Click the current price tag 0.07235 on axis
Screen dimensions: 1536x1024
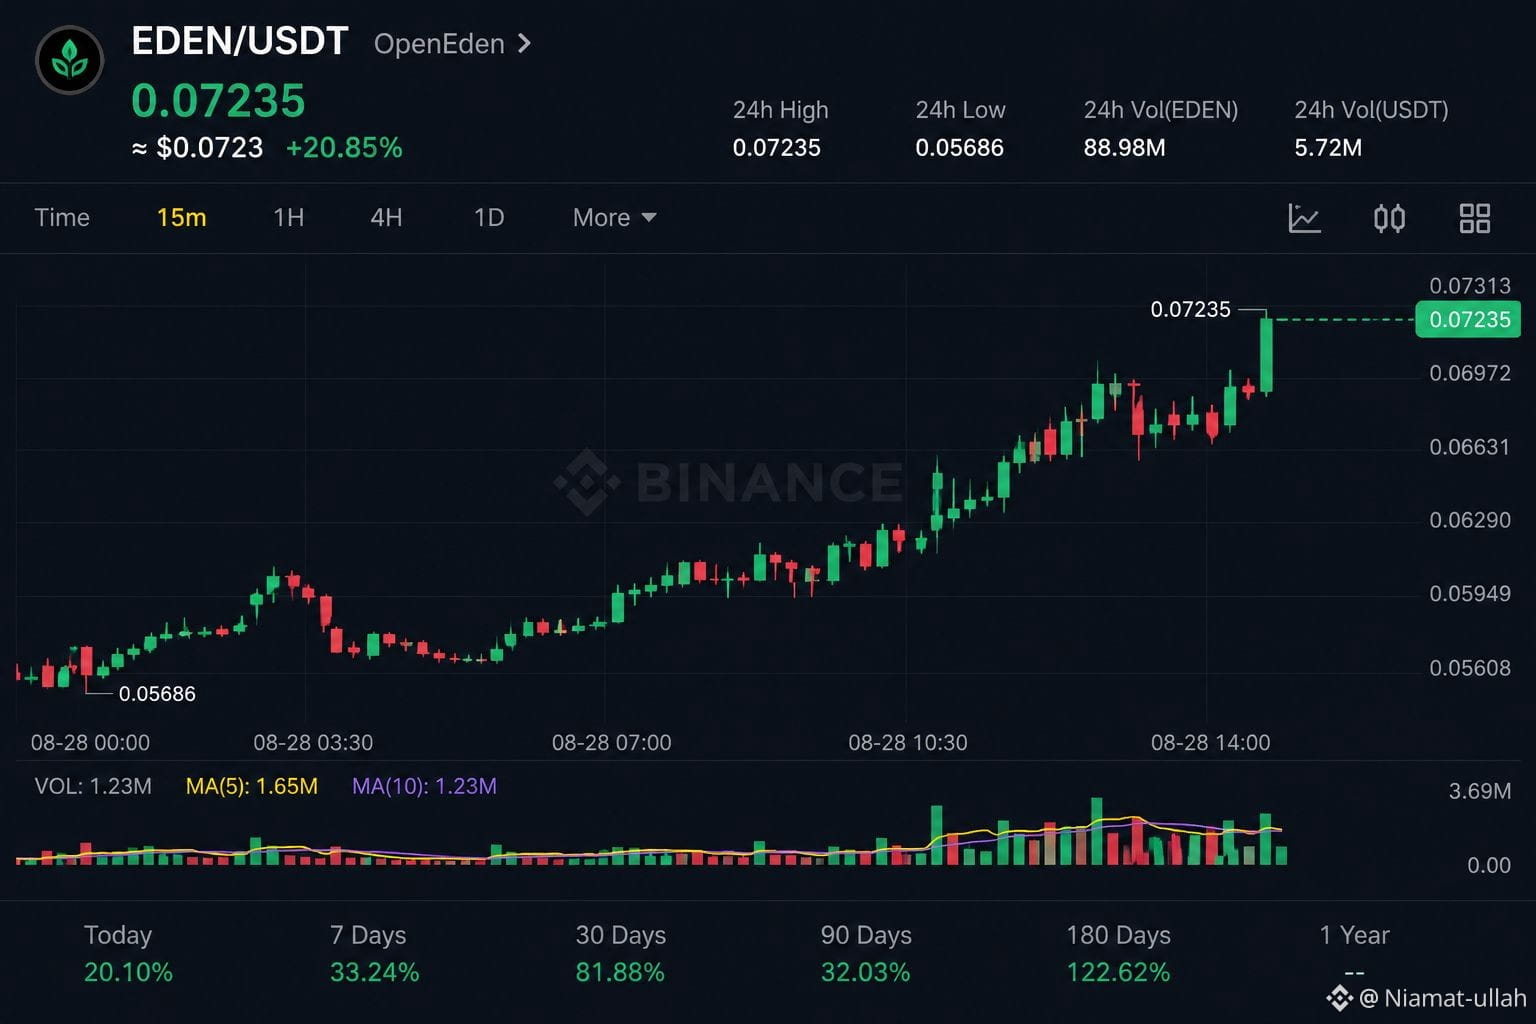[1468, 320]
